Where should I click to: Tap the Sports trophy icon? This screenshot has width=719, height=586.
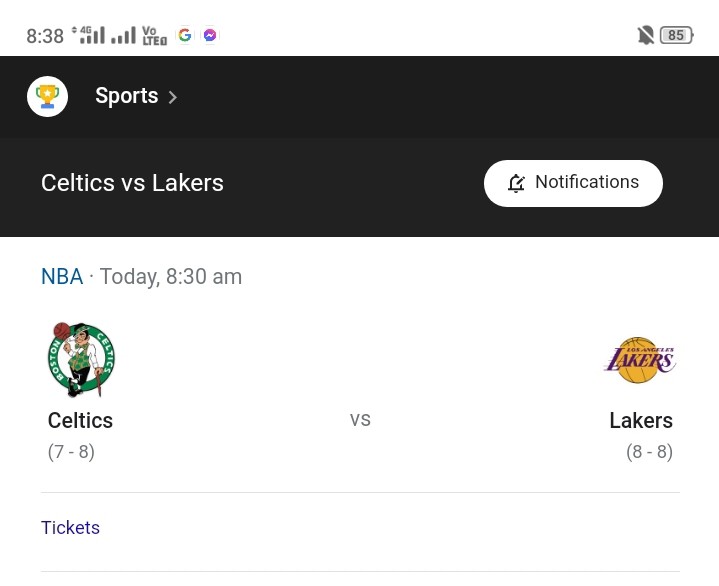point(47,96)
